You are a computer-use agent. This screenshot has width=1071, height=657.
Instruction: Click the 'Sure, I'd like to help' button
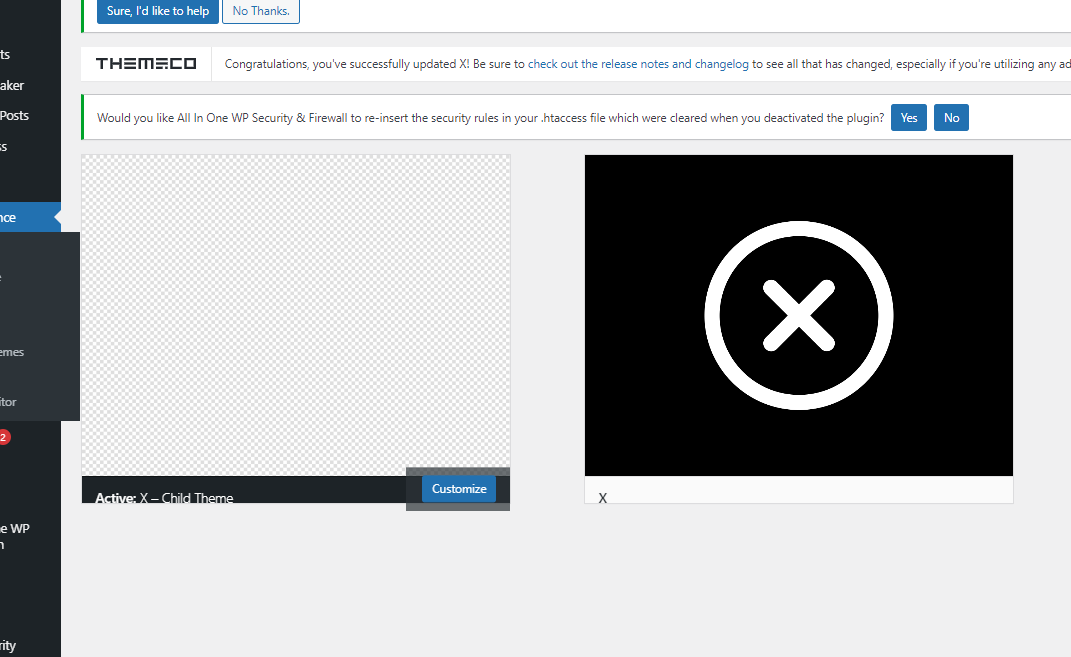(158, 11)
